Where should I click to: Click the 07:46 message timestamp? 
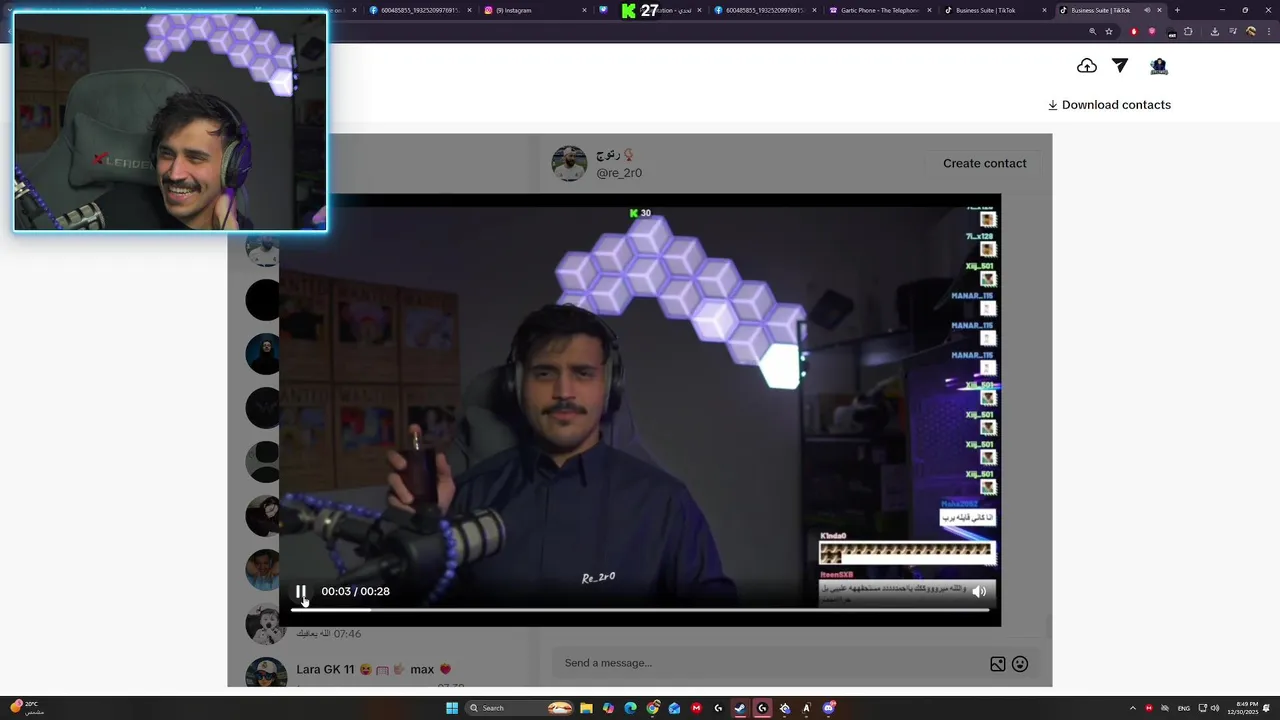click(x=347, y=634)
